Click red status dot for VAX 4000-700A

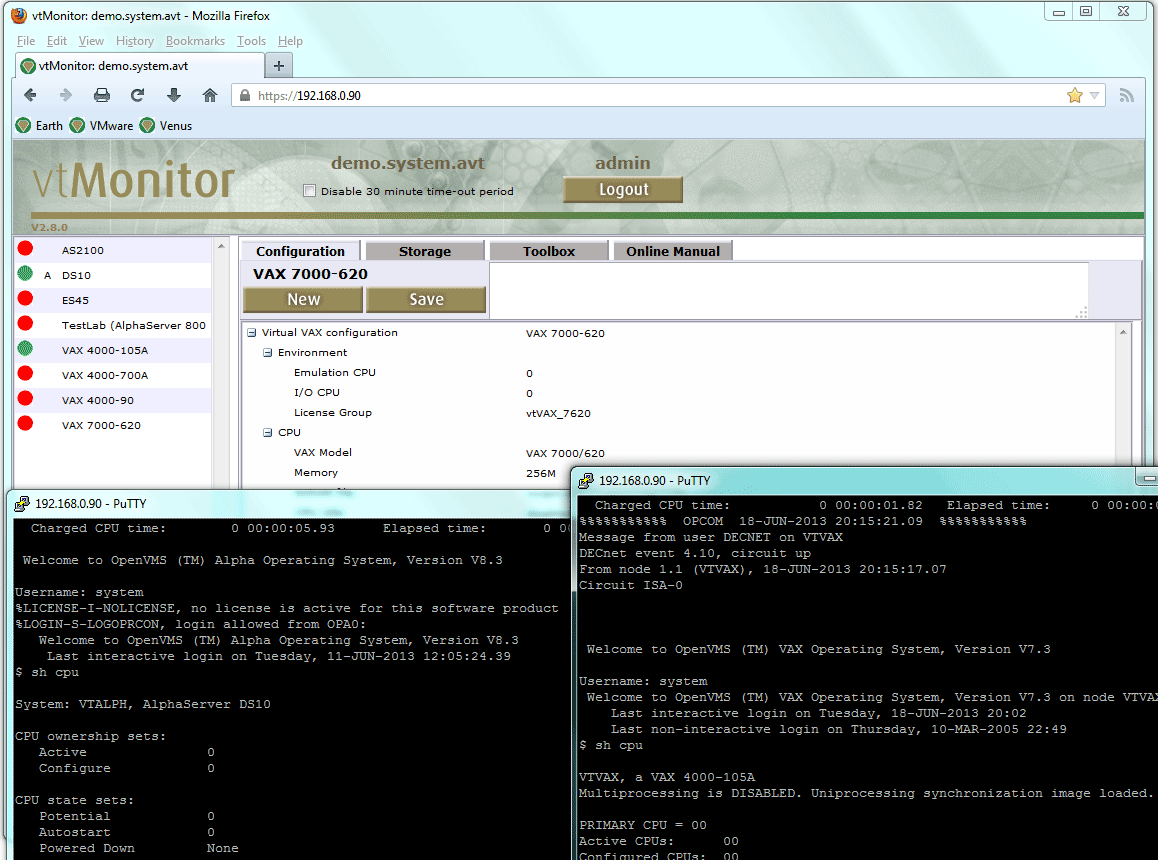coord(26,373)
